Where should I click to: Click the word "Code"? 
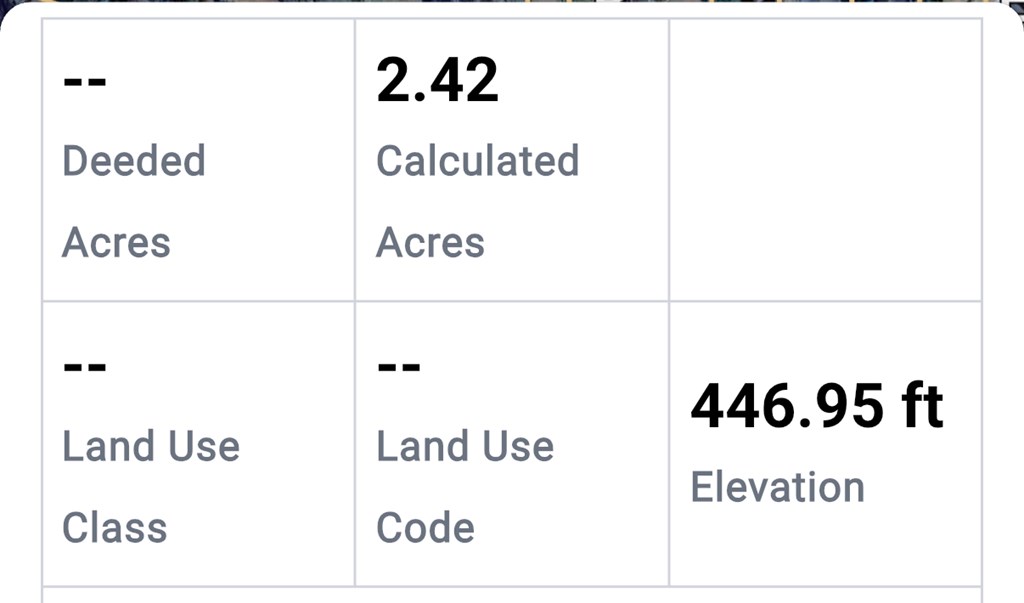click(425, 527)
